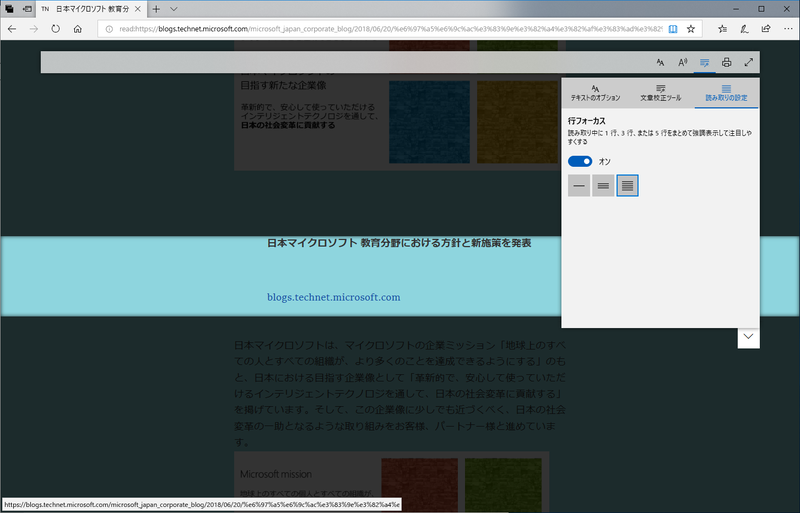Toggle reading view icon in address bar
The image size is (800, 513).
pos(673,29)
